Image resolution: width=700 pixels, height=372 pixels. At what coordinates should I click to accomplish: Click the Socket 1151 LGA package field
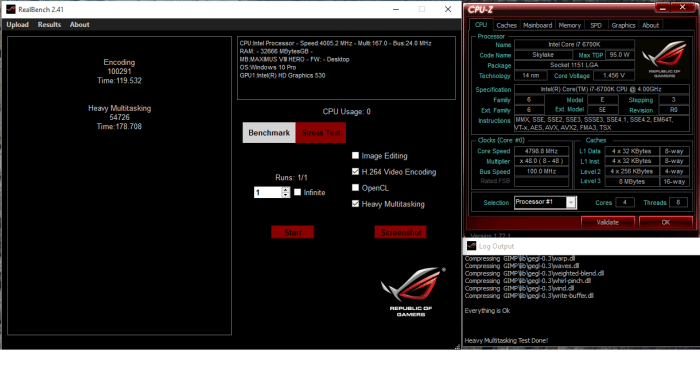574,65
